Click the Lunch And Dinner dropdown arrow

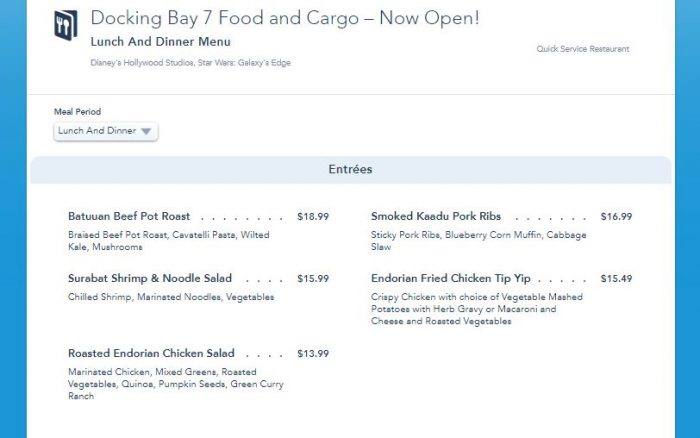tap(146, 131)
